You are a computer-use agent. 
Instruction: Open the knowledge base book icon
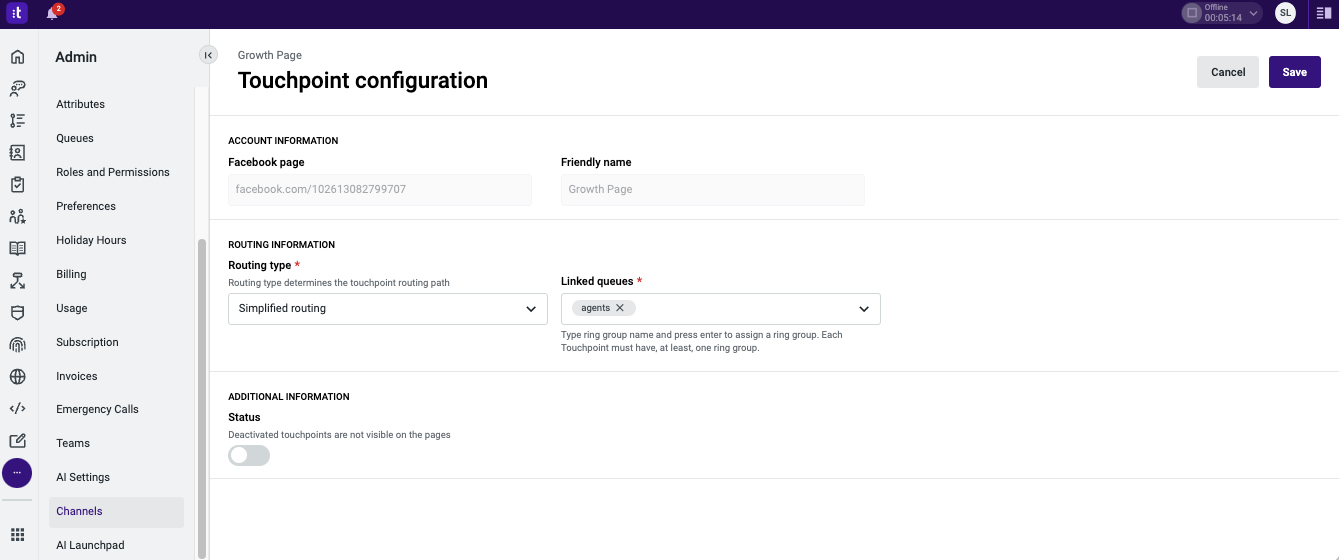click(17, 248)
